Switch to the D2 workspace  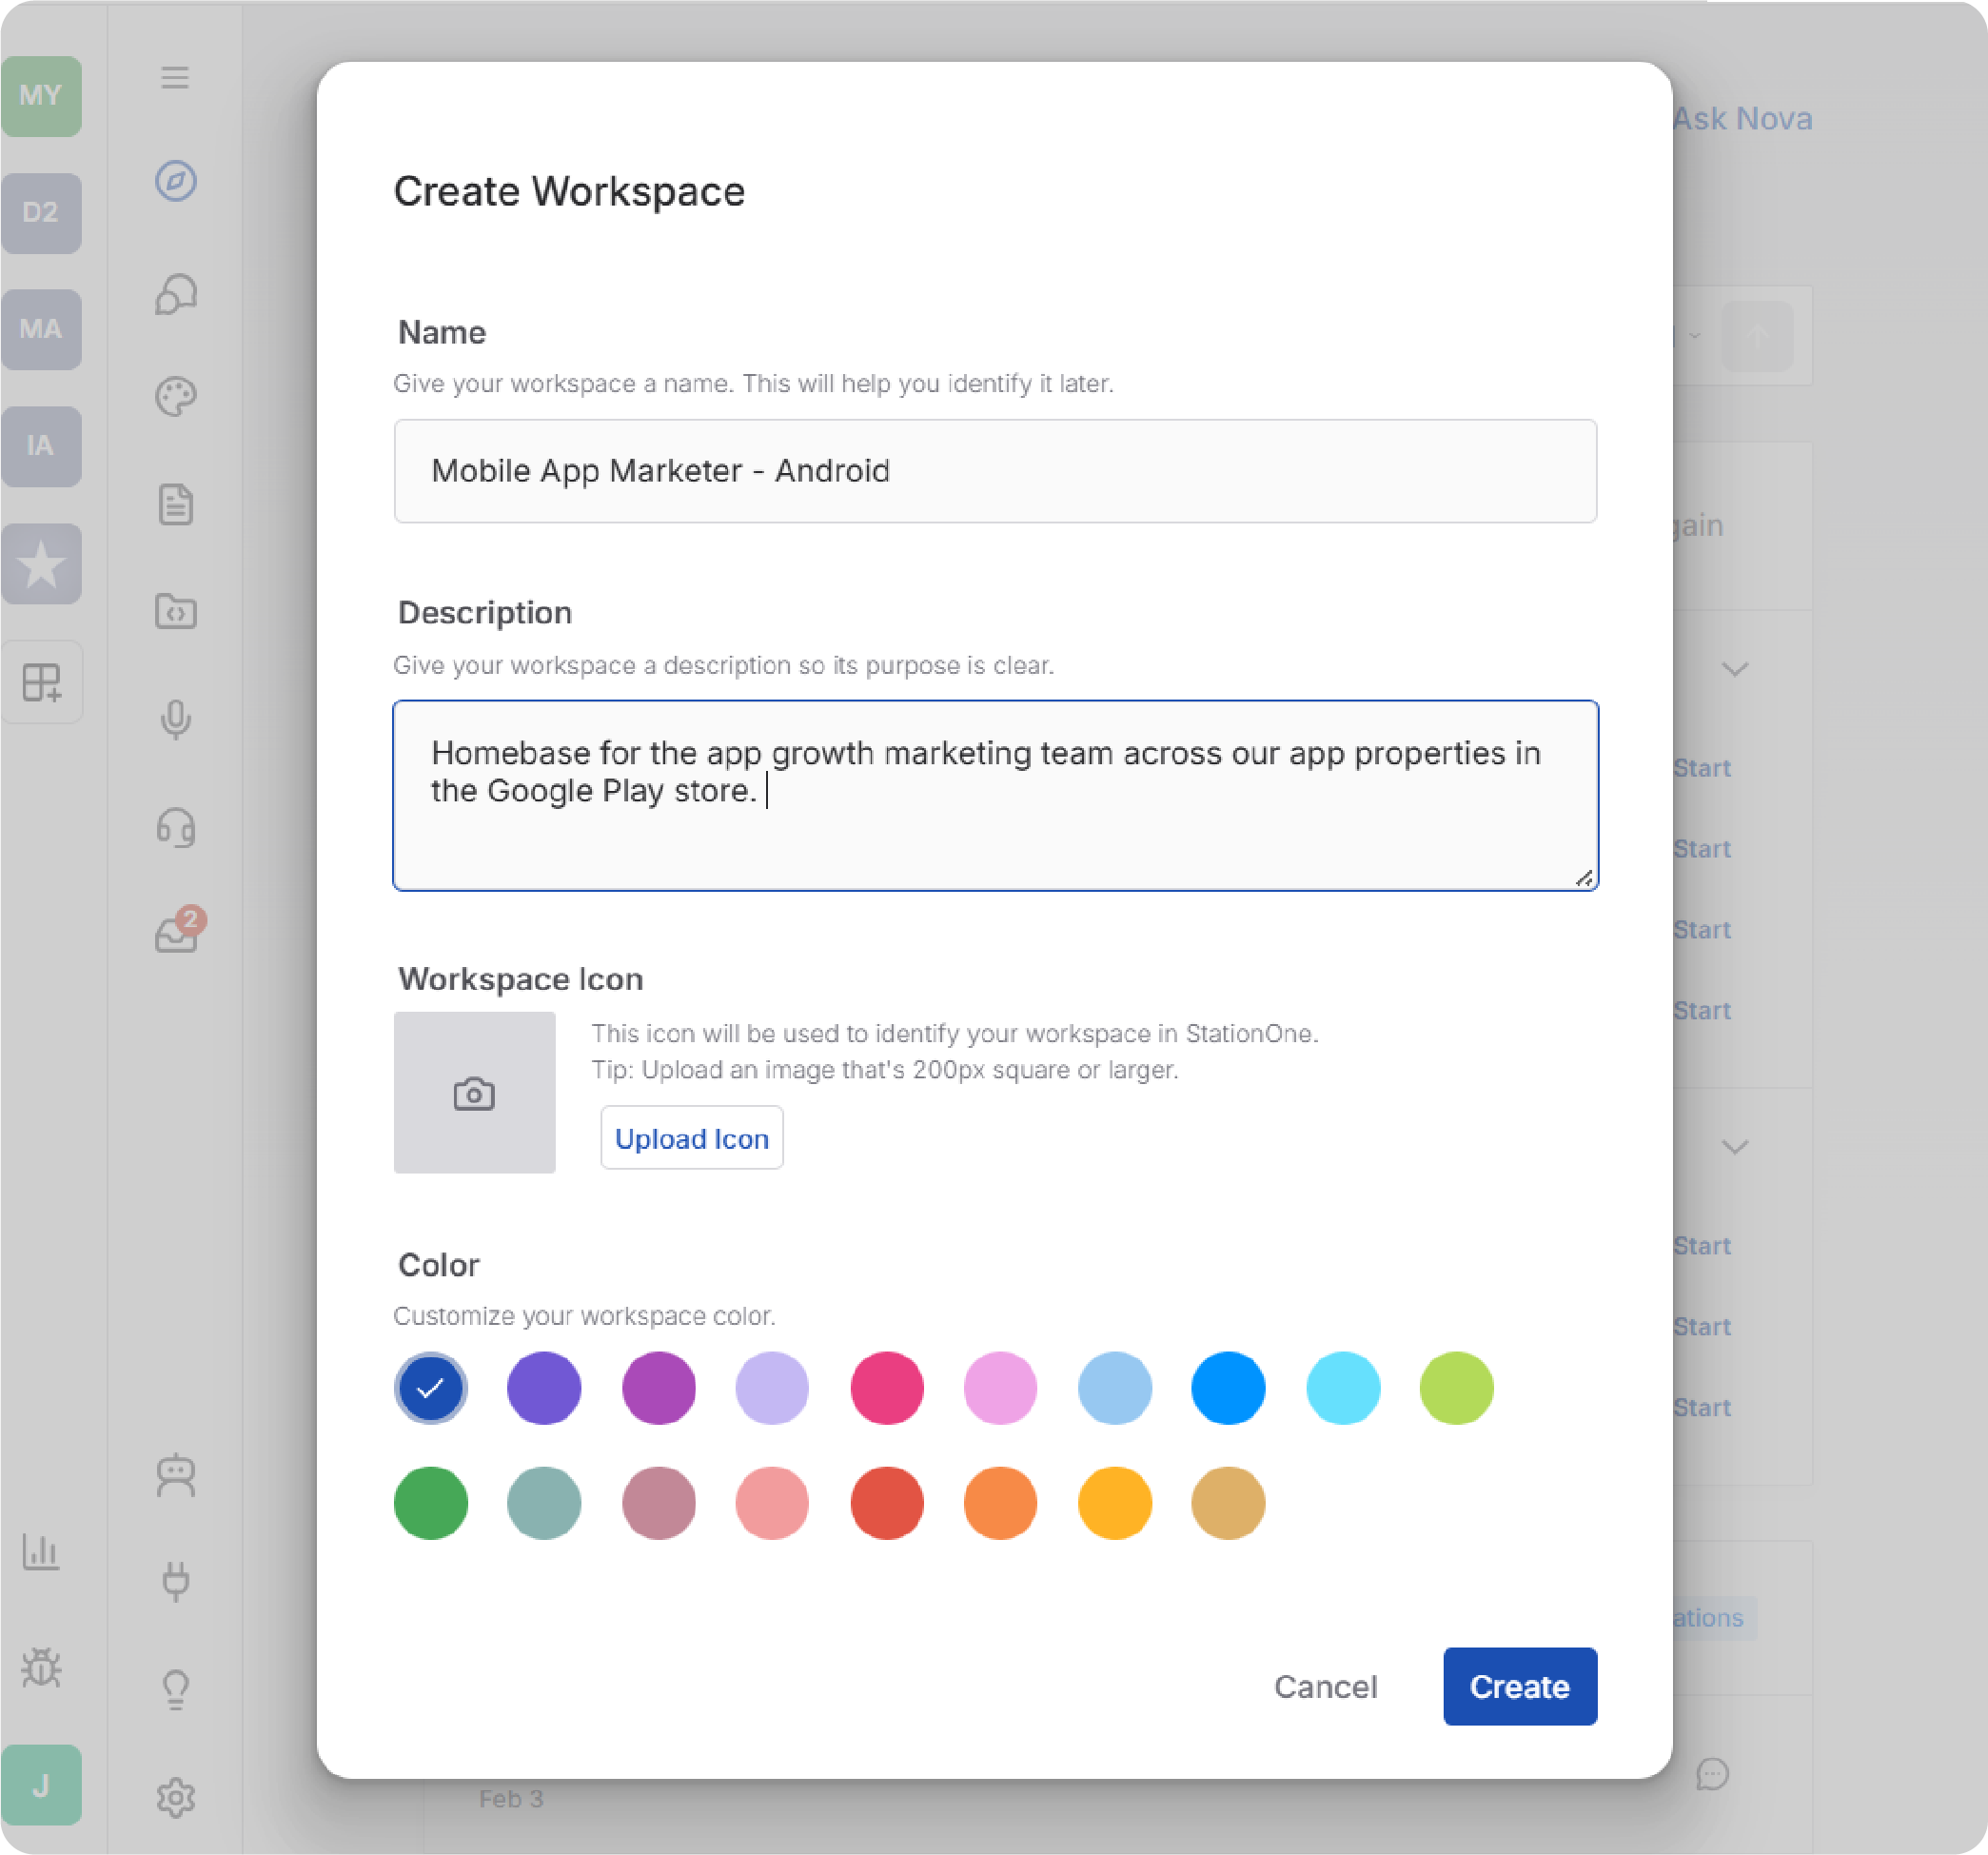click(x=41, y=213)
